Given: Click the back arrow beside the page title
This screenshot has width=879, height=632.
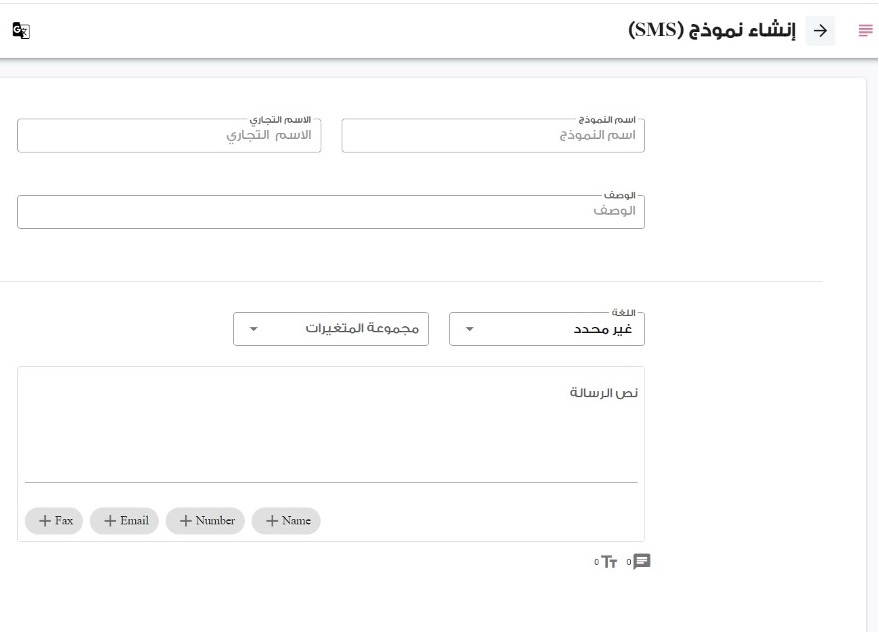Looking at the screenshot, I should point(820,31).
